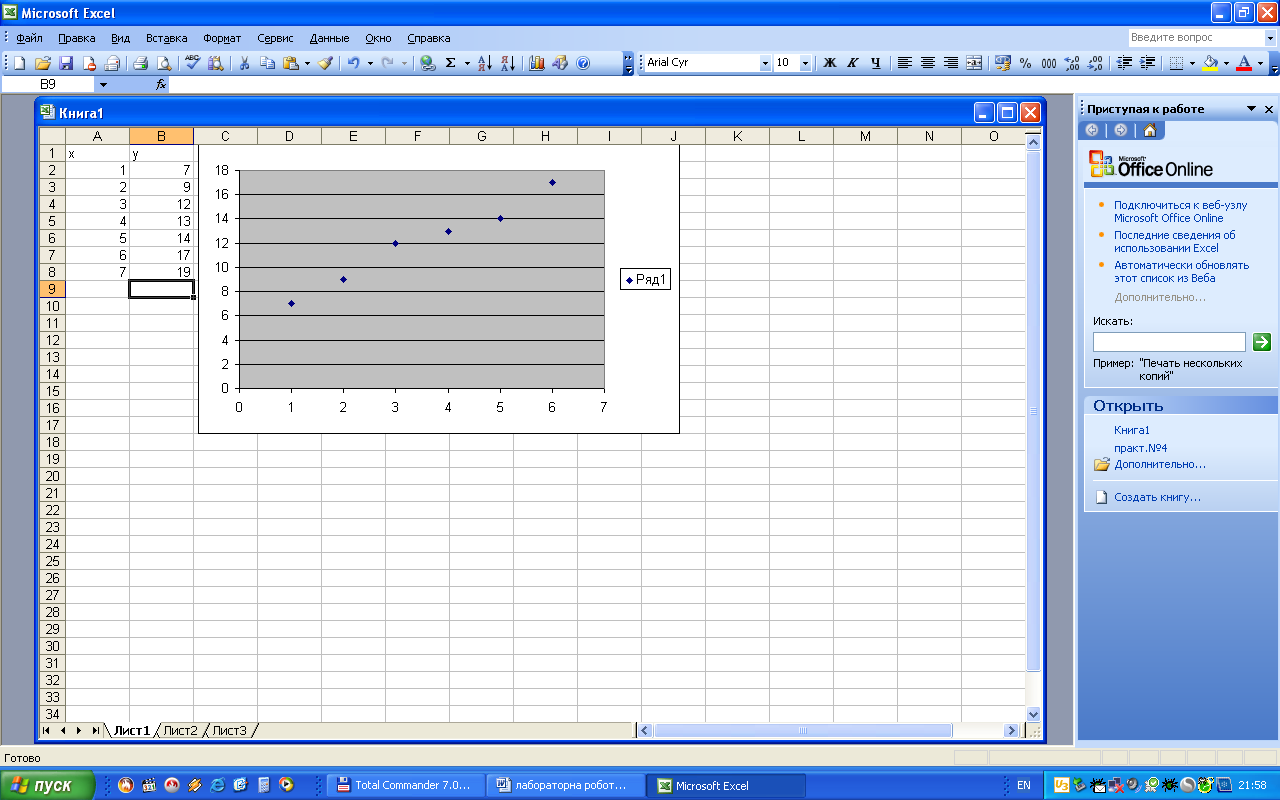The height and width of the screenshot is (800, 1280).
Task: Switch to the Лист2 sheet tab
Action: [180, 731]
